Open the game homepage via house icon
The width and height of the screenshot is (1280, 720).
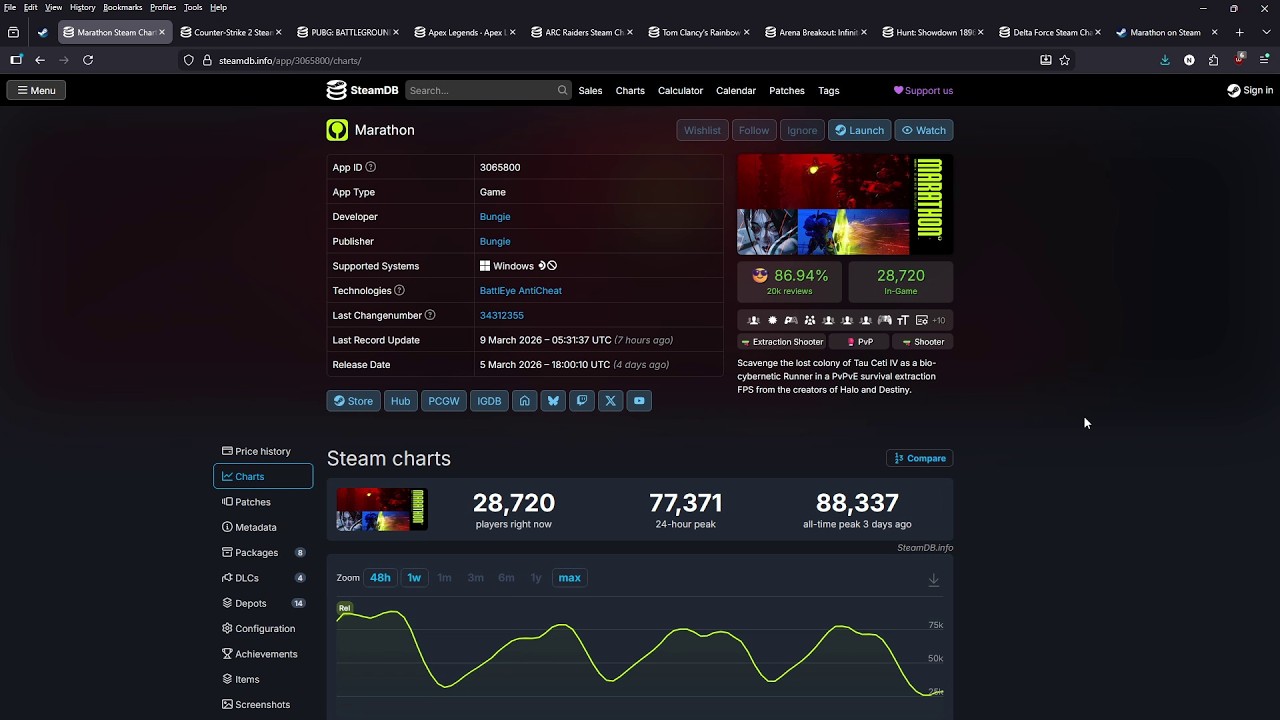[524, 401]
